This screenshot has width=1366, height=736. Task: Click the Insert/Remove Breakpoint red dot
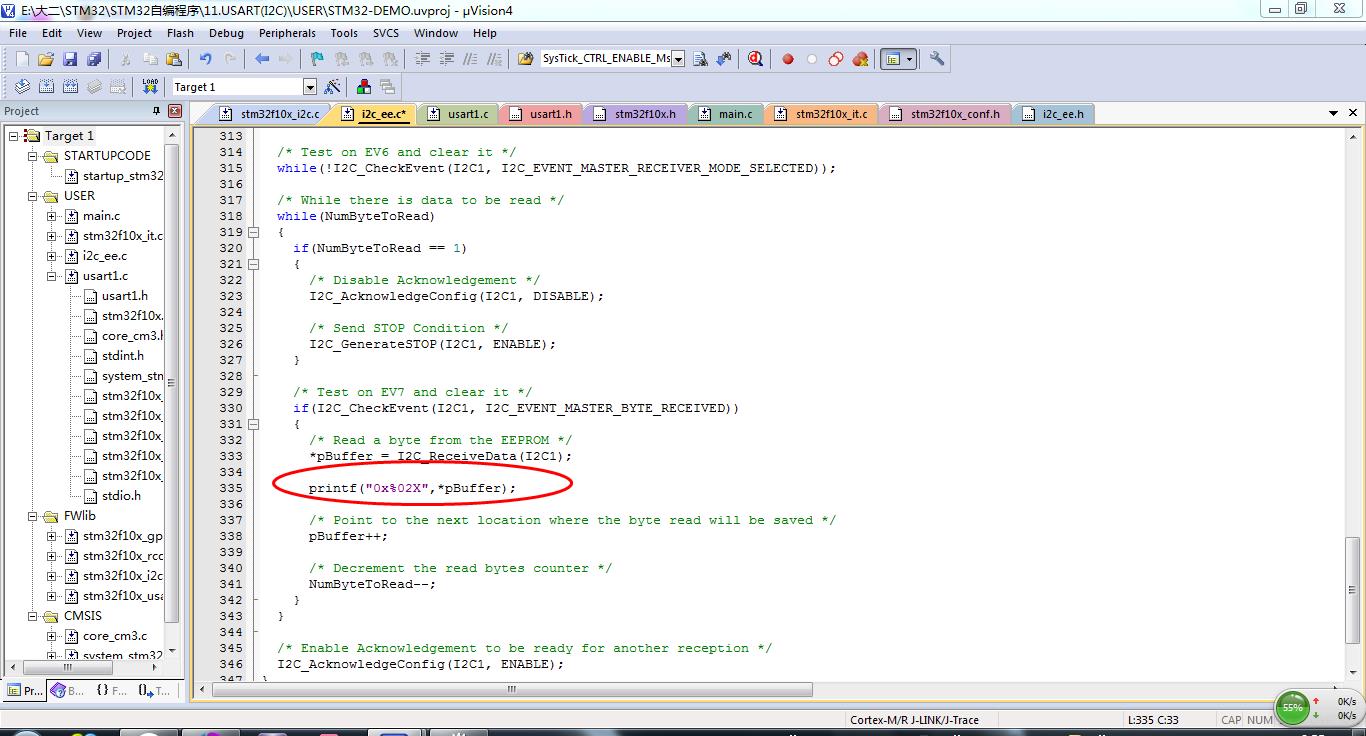(788, 59)
